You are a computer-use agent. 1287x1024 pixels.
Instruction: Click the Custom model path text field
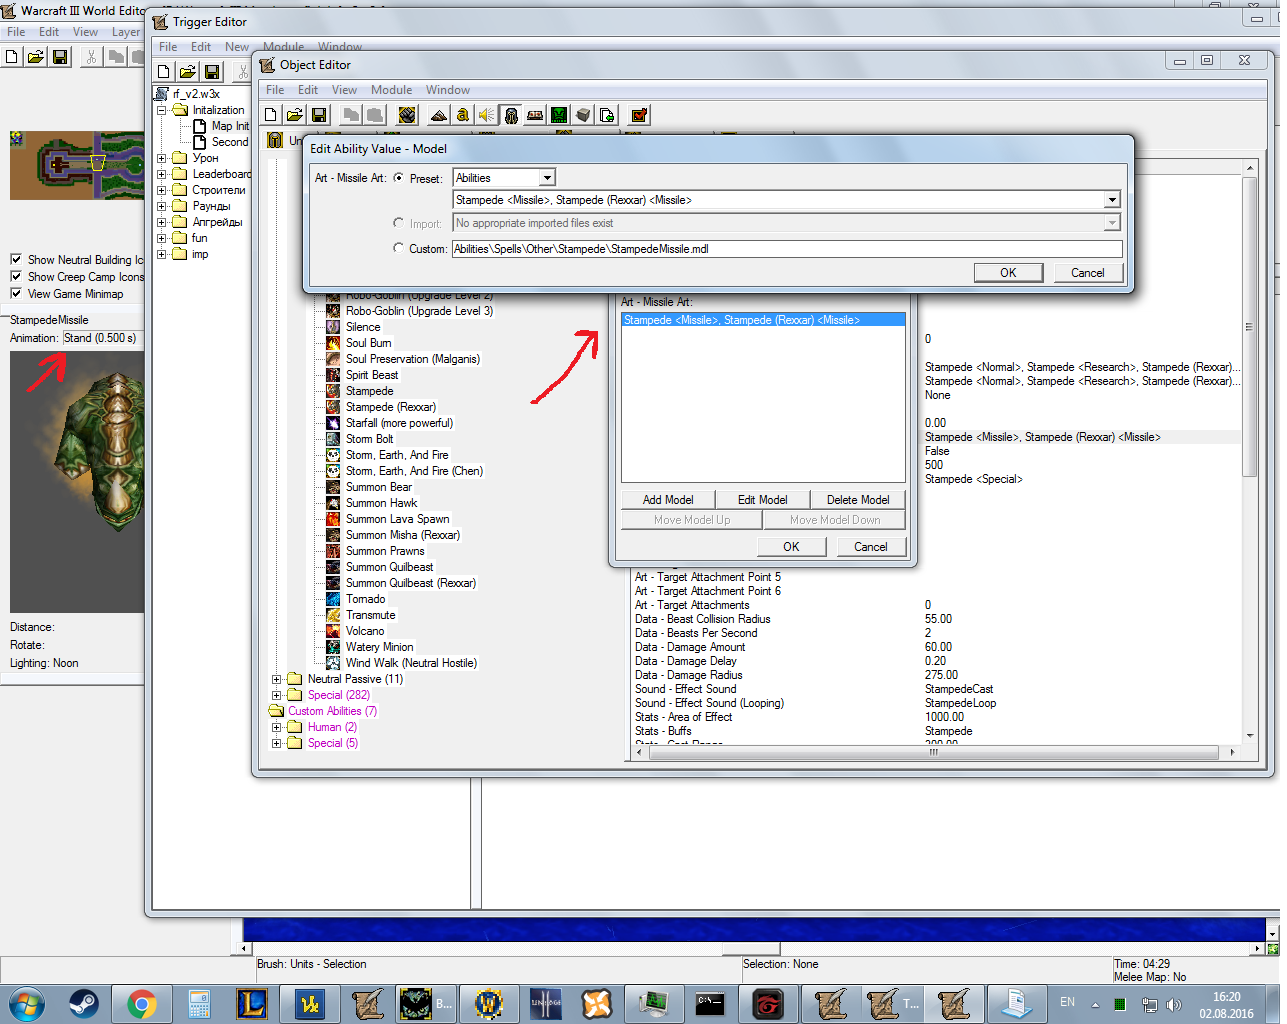[786, 249]
